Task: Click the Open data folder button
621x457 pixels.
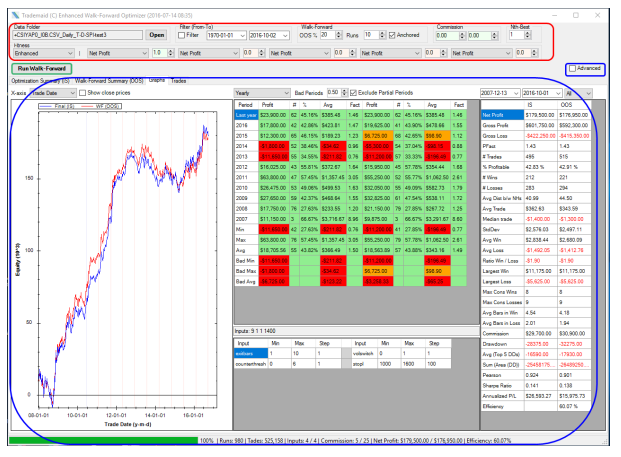Action: coord(157,33)
